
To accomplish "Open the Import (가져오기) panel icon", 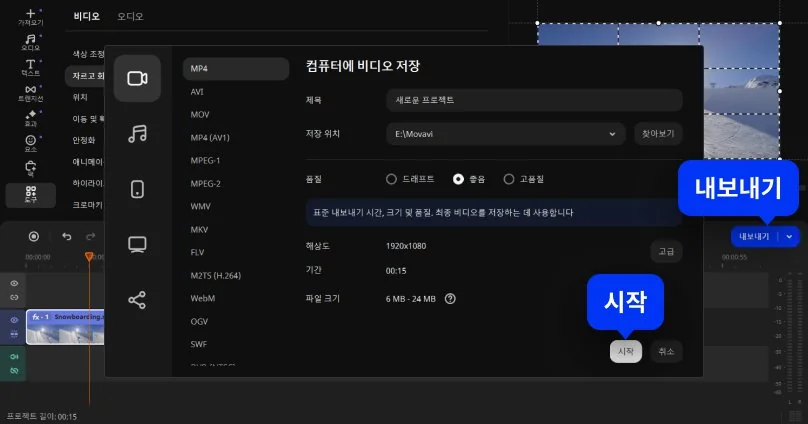I will (30, 17).
